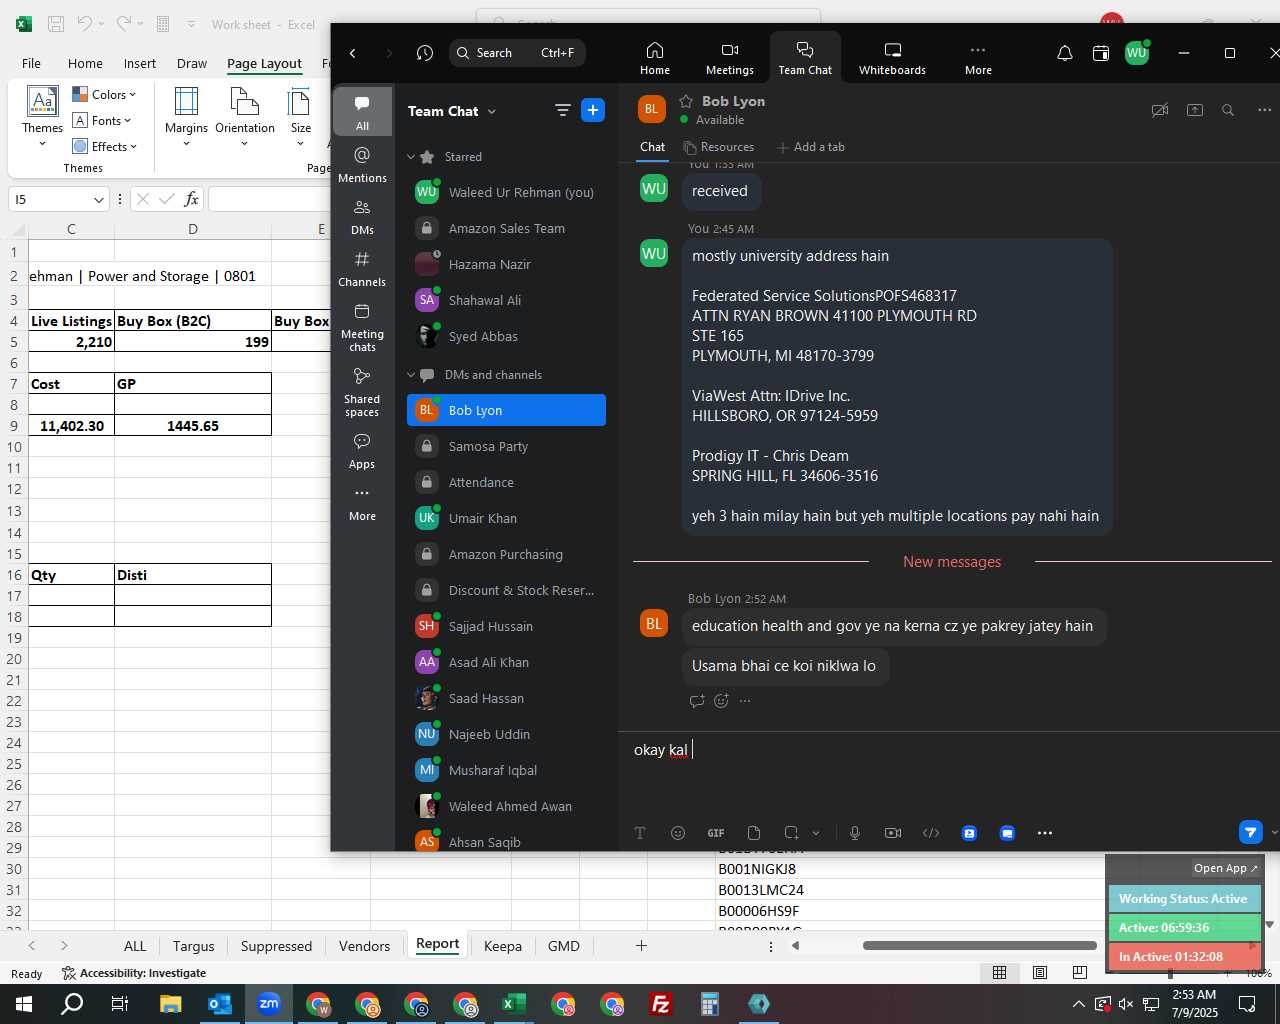Image resolution: width=1280 pixels, height=1024 pixels.
Task: Open Mentions in Zoom sidebar
Action: tap(362, 164)
